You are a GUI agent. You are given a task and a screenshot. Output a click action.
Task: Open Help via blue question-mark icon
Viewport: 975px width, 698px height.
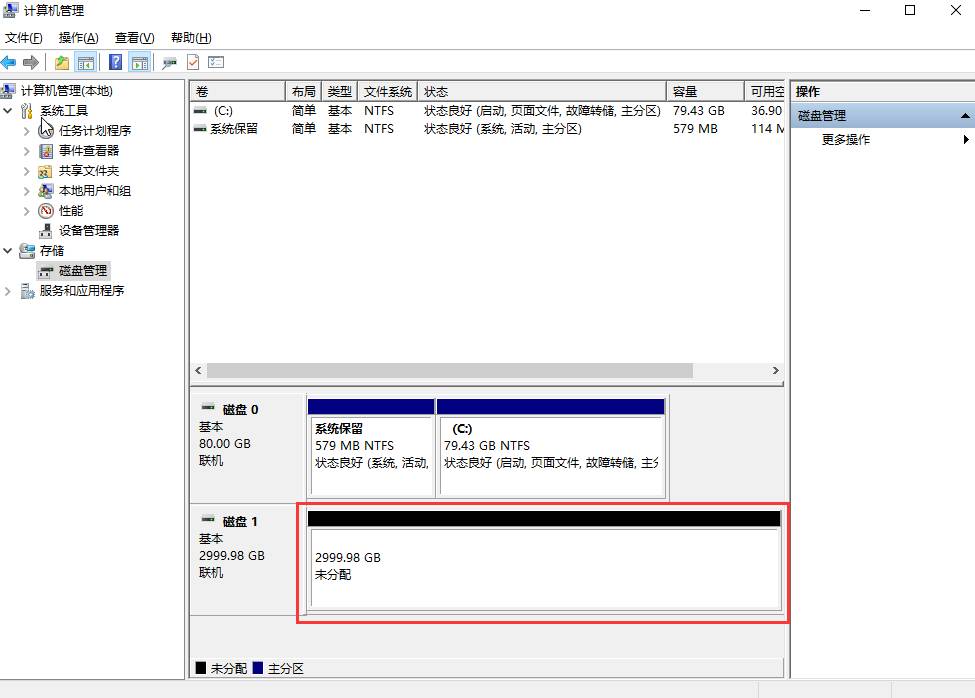[116, 62]
